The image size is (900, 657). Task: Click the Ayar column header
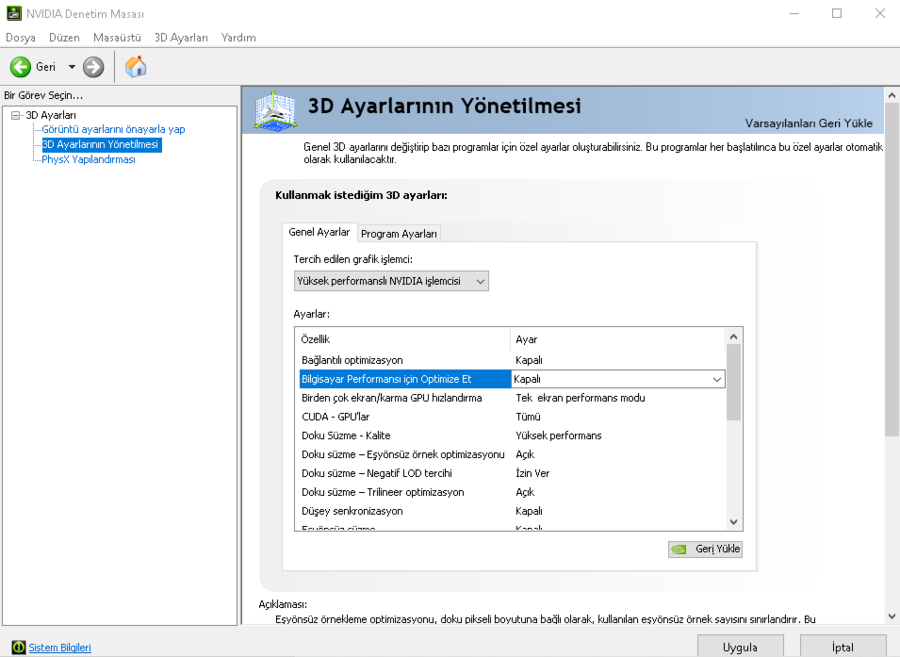(618, 339)
